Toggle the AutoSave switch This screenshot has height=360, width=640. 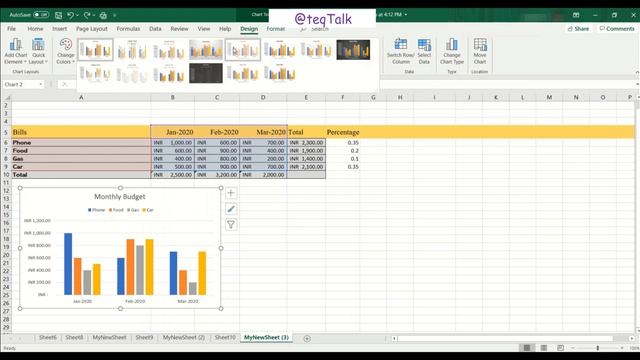point(41,15)
